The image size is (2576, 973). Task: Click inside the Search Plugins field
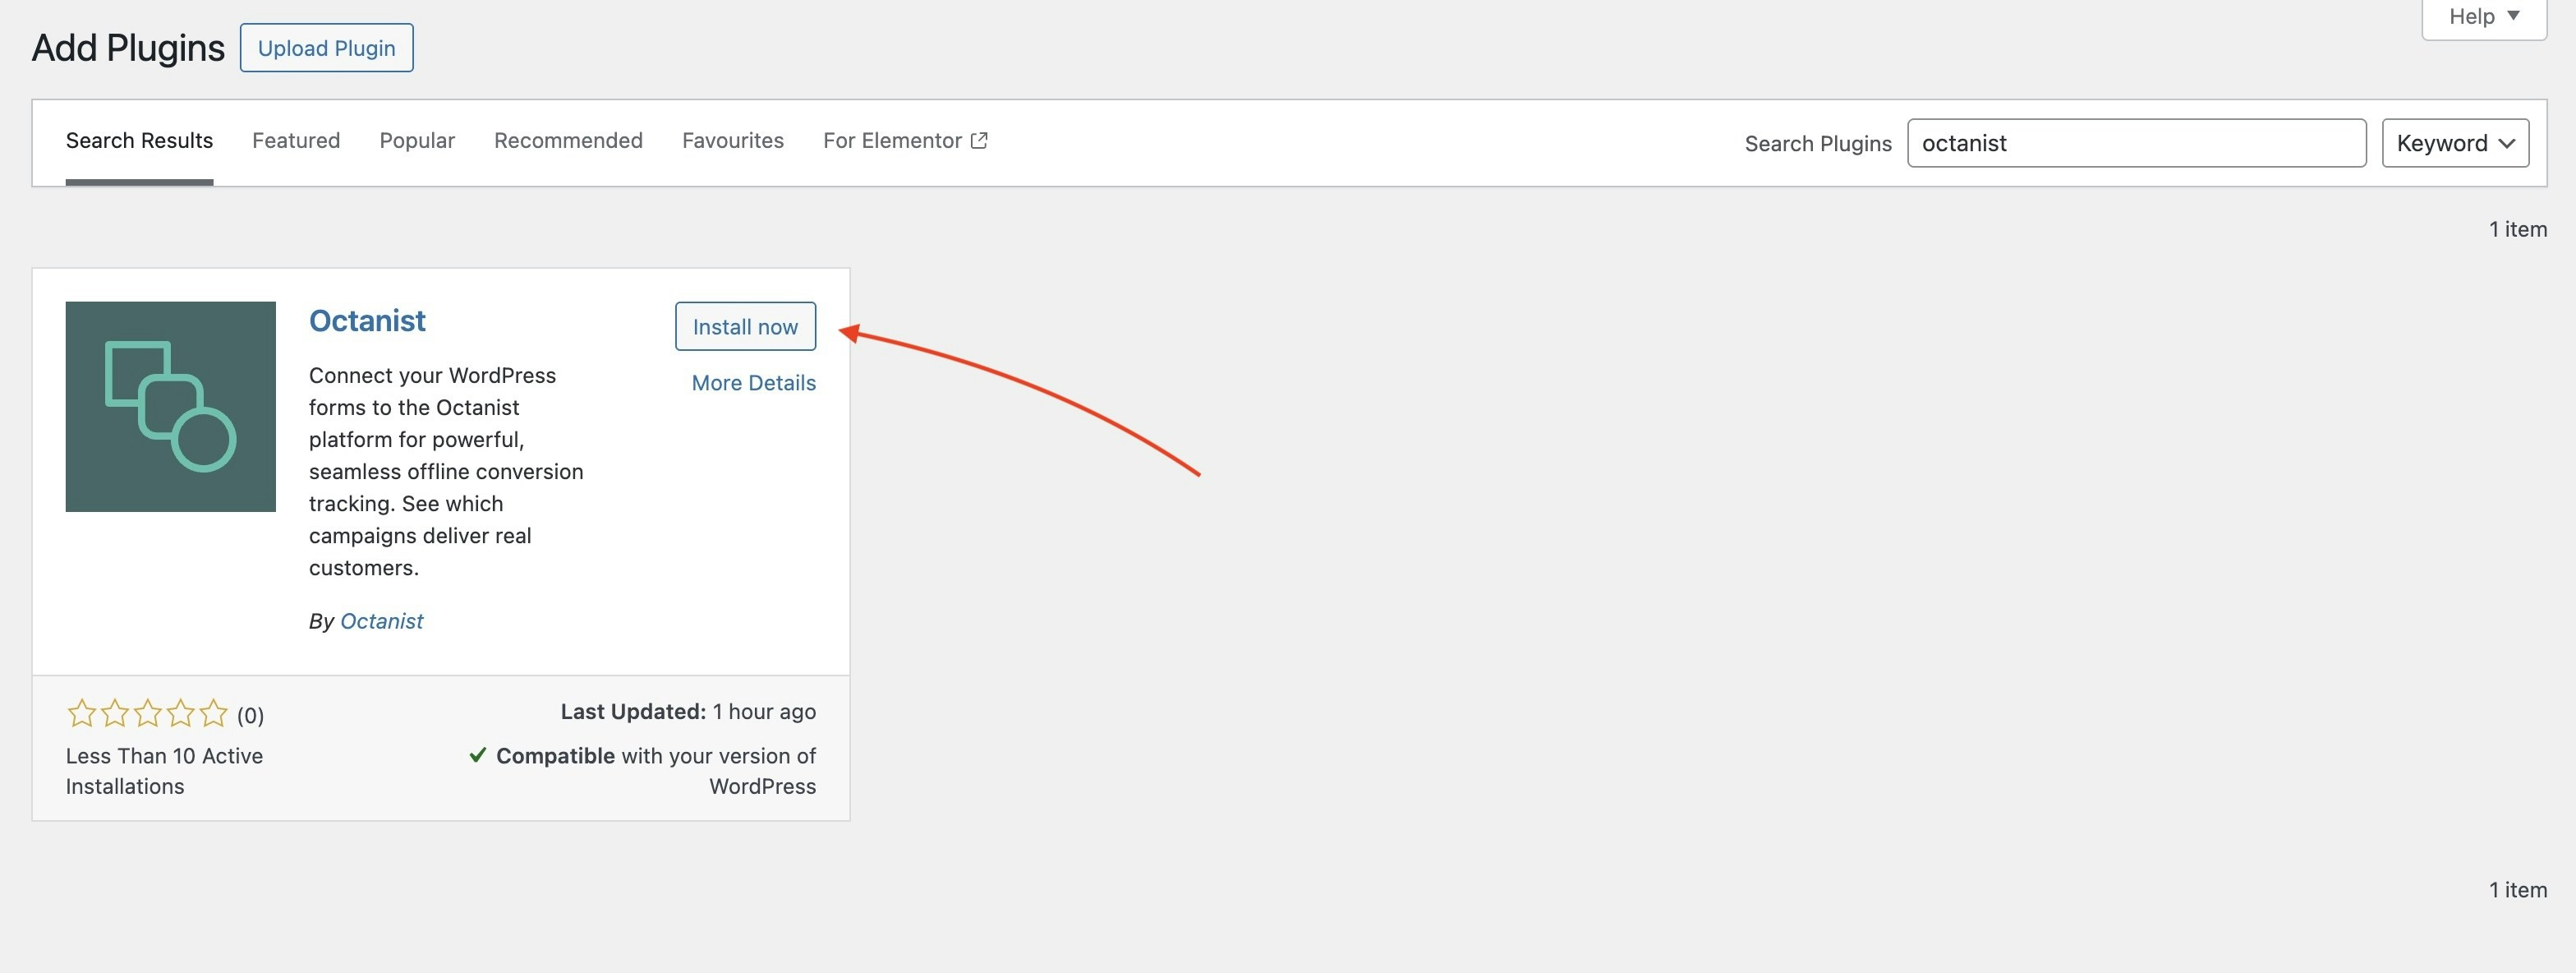point(2136,143)
